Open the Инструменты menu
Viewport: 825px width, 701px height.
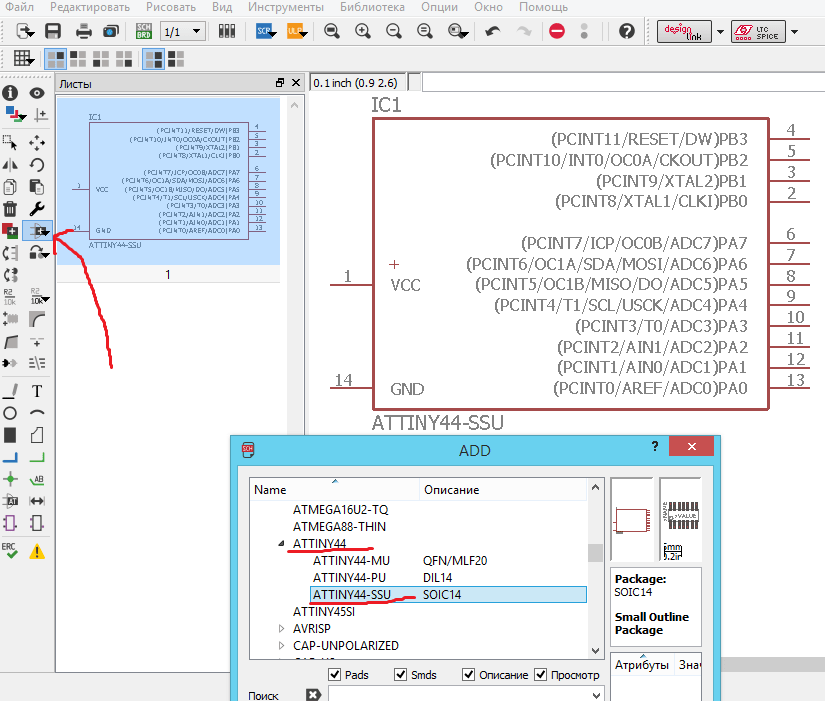(286, 7)
